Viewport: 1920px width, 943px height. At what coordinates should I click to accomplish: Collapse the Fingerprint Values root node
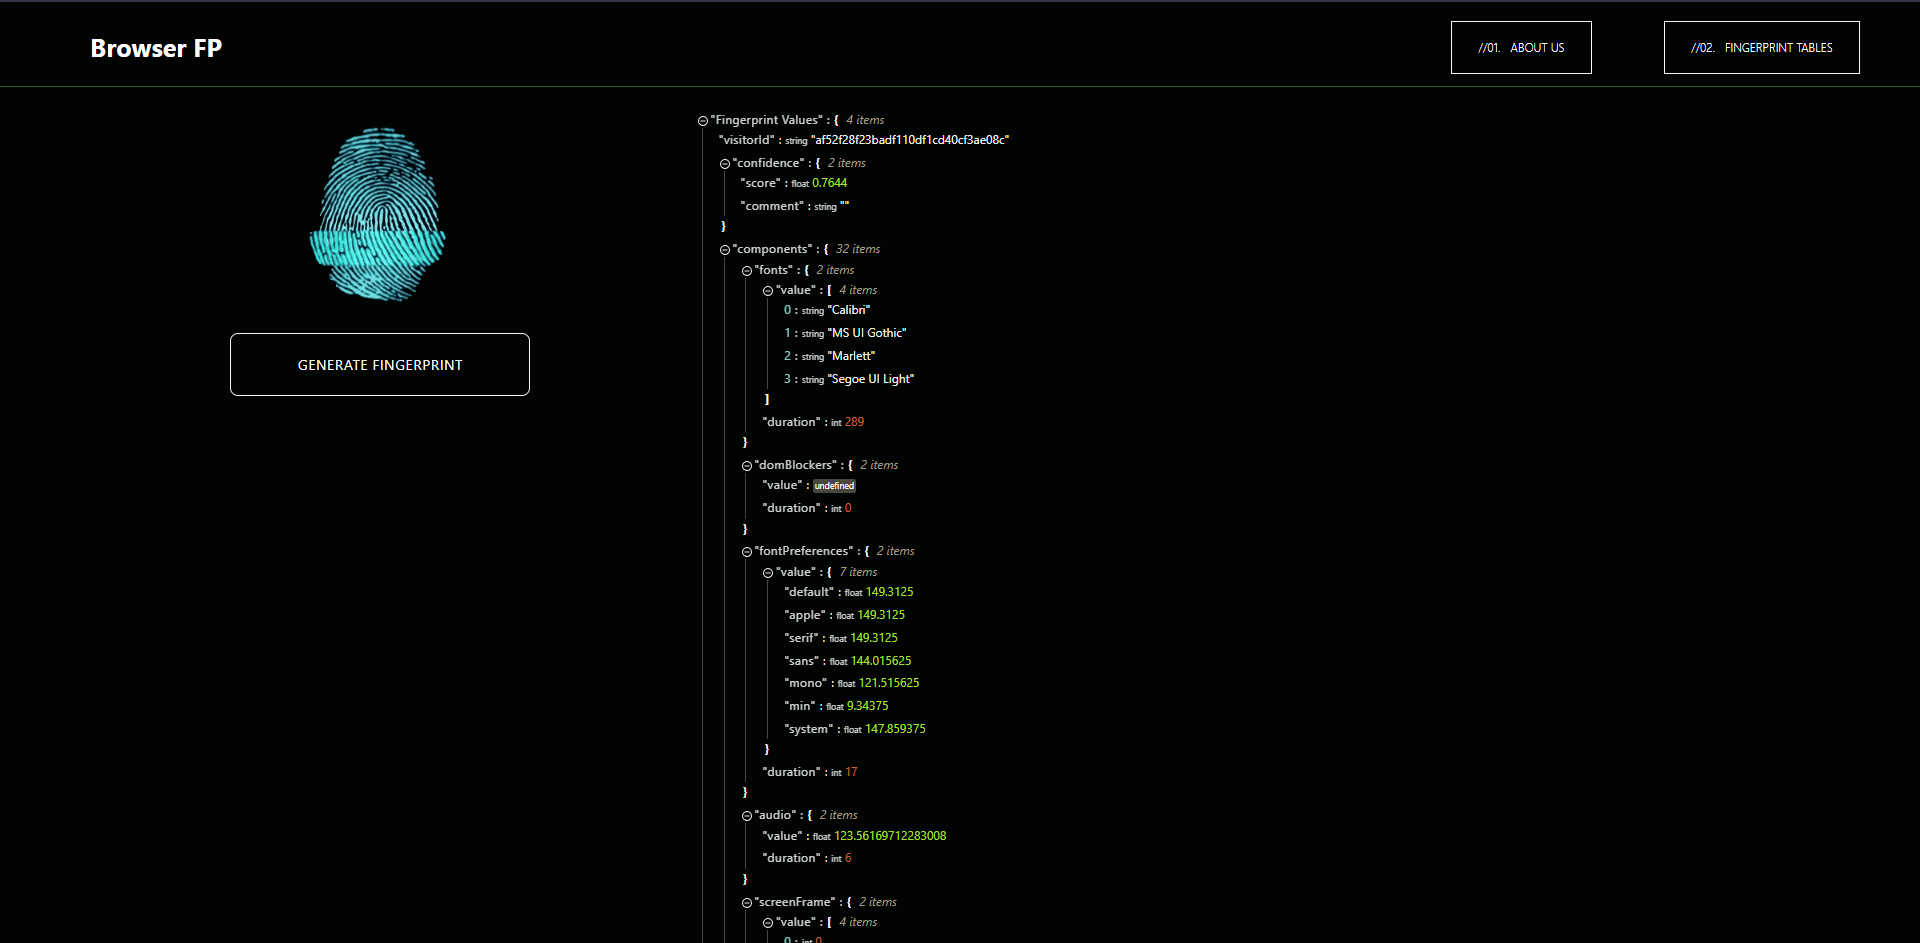tap(702, 120)
